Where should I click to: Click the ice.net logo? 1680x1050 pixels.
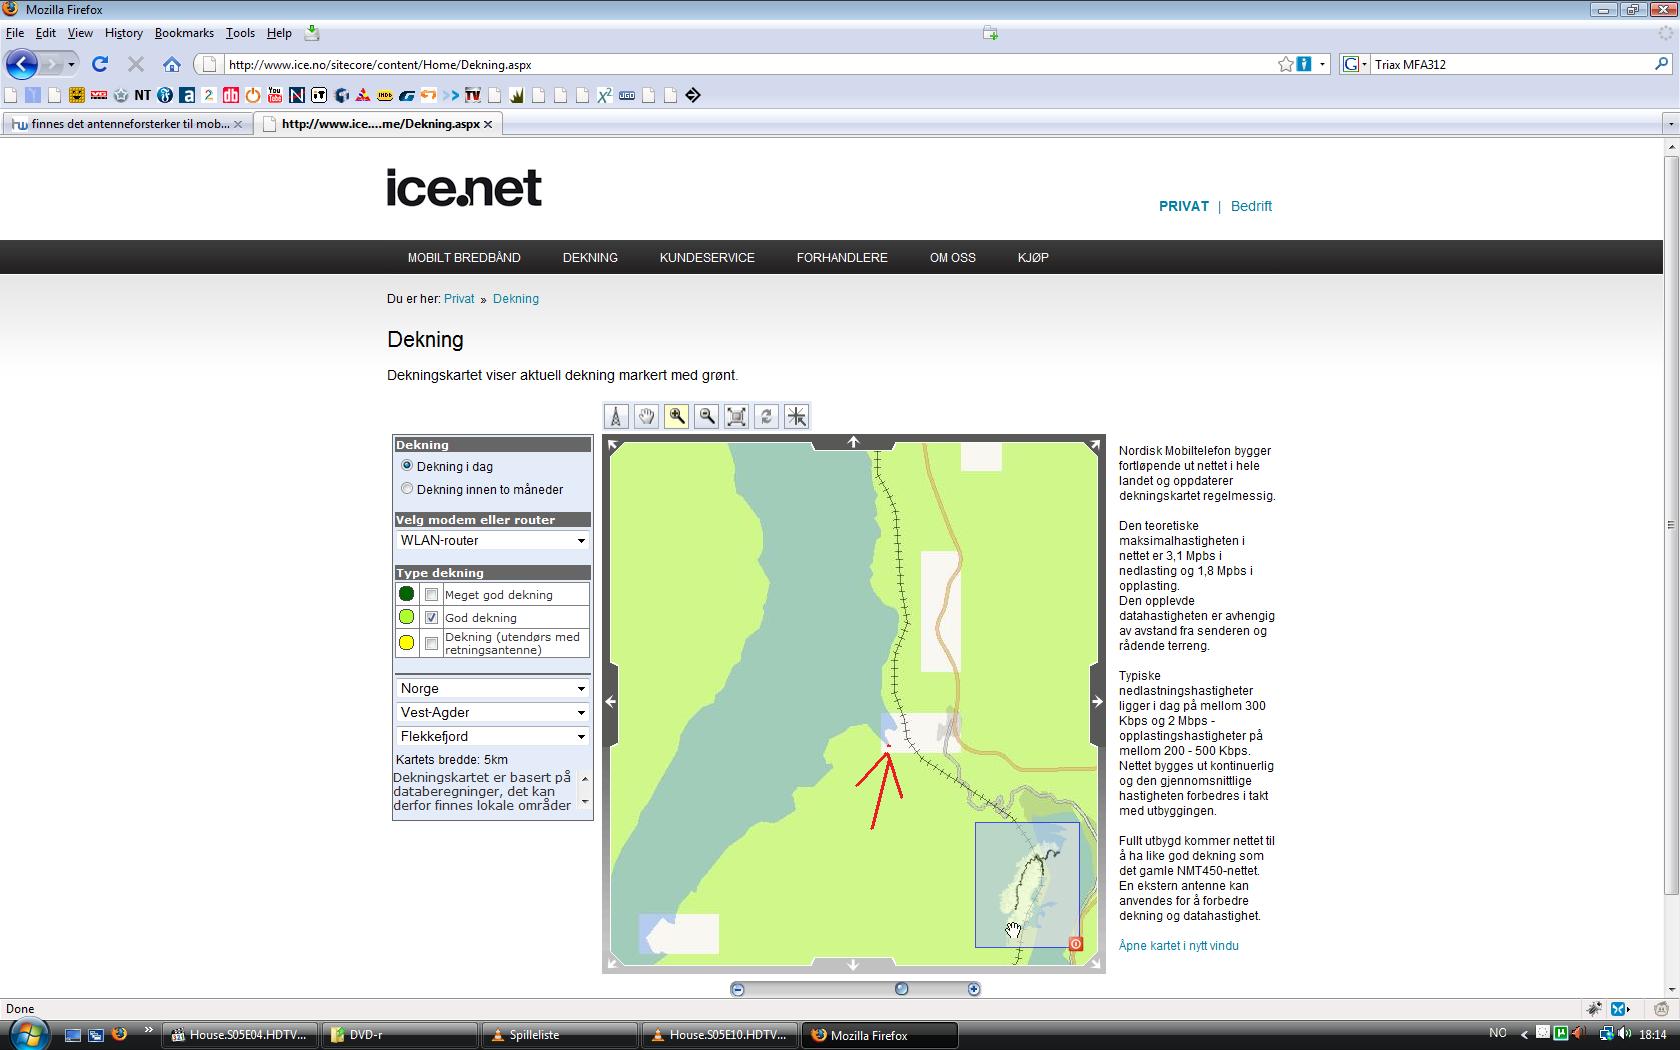(464, 188)
